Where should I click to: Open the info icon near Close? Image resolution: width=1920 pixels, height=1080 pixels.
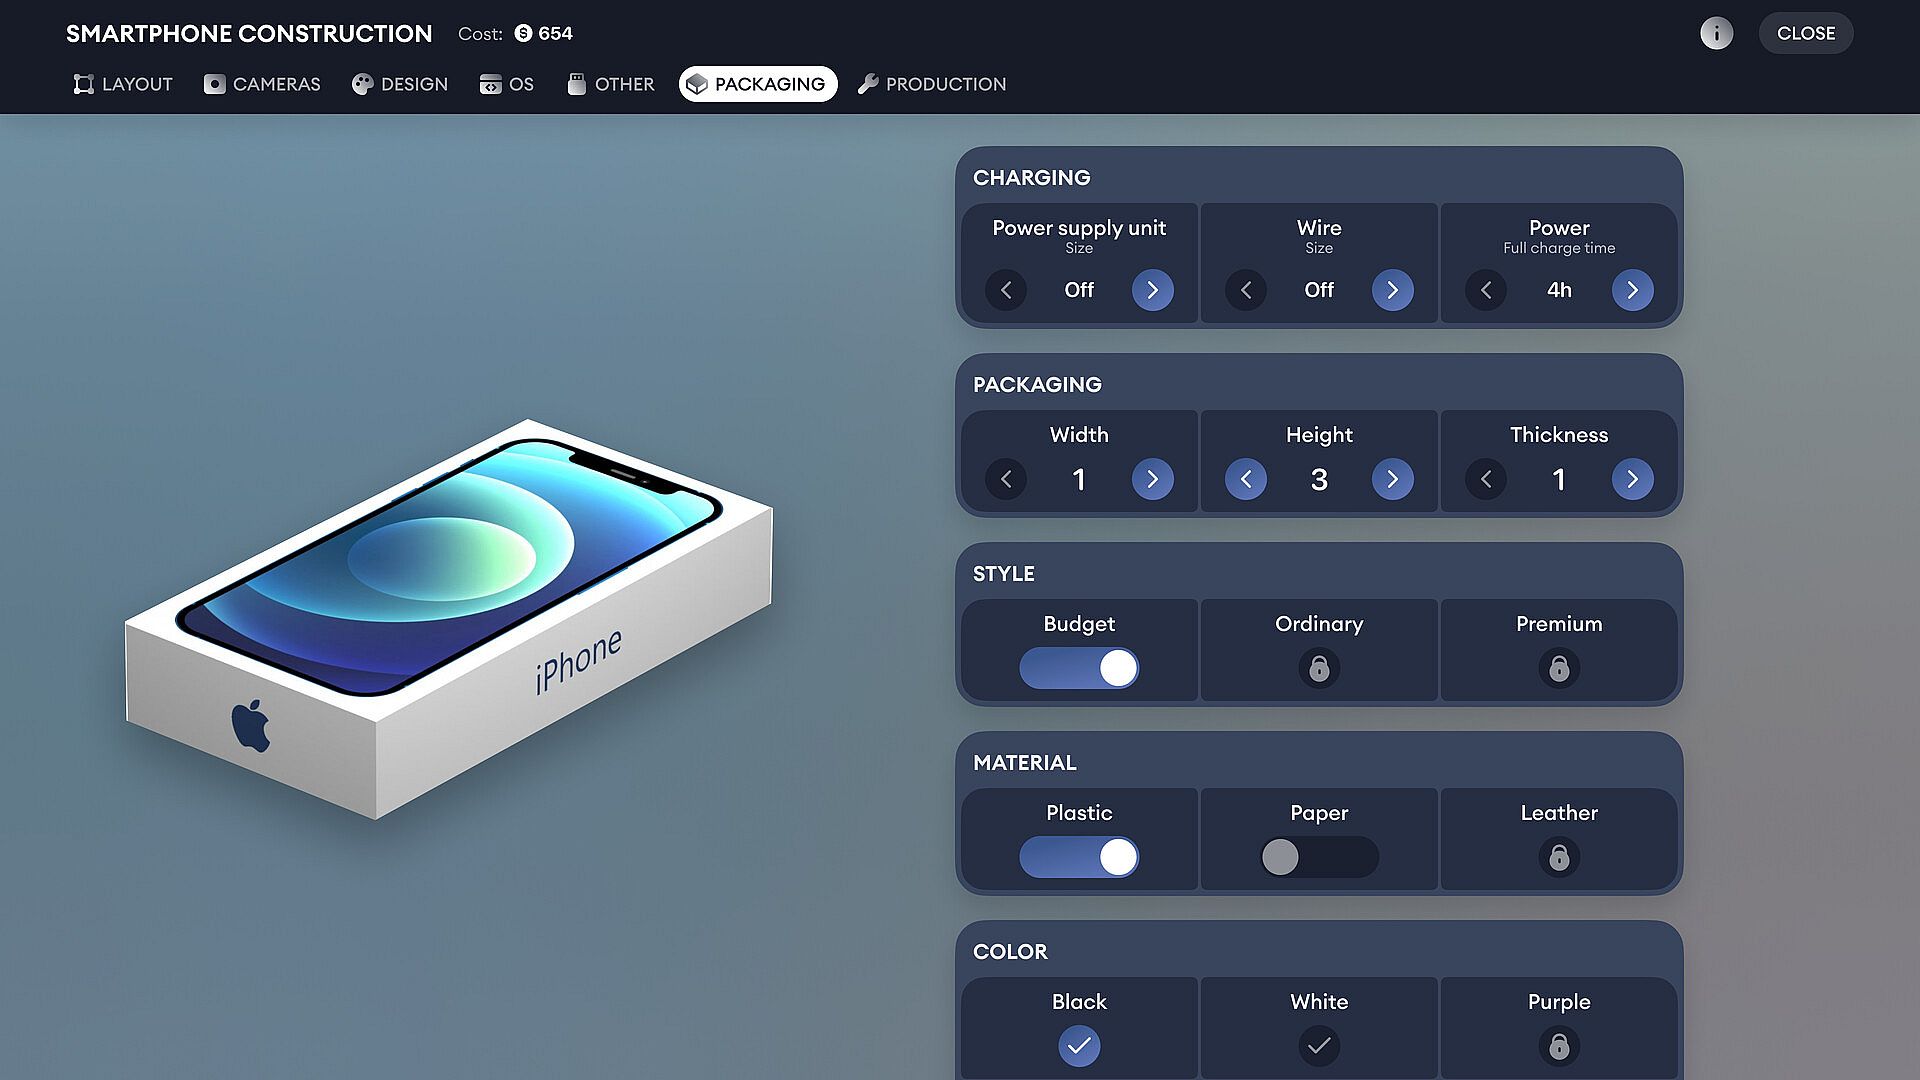[1716, 33]
